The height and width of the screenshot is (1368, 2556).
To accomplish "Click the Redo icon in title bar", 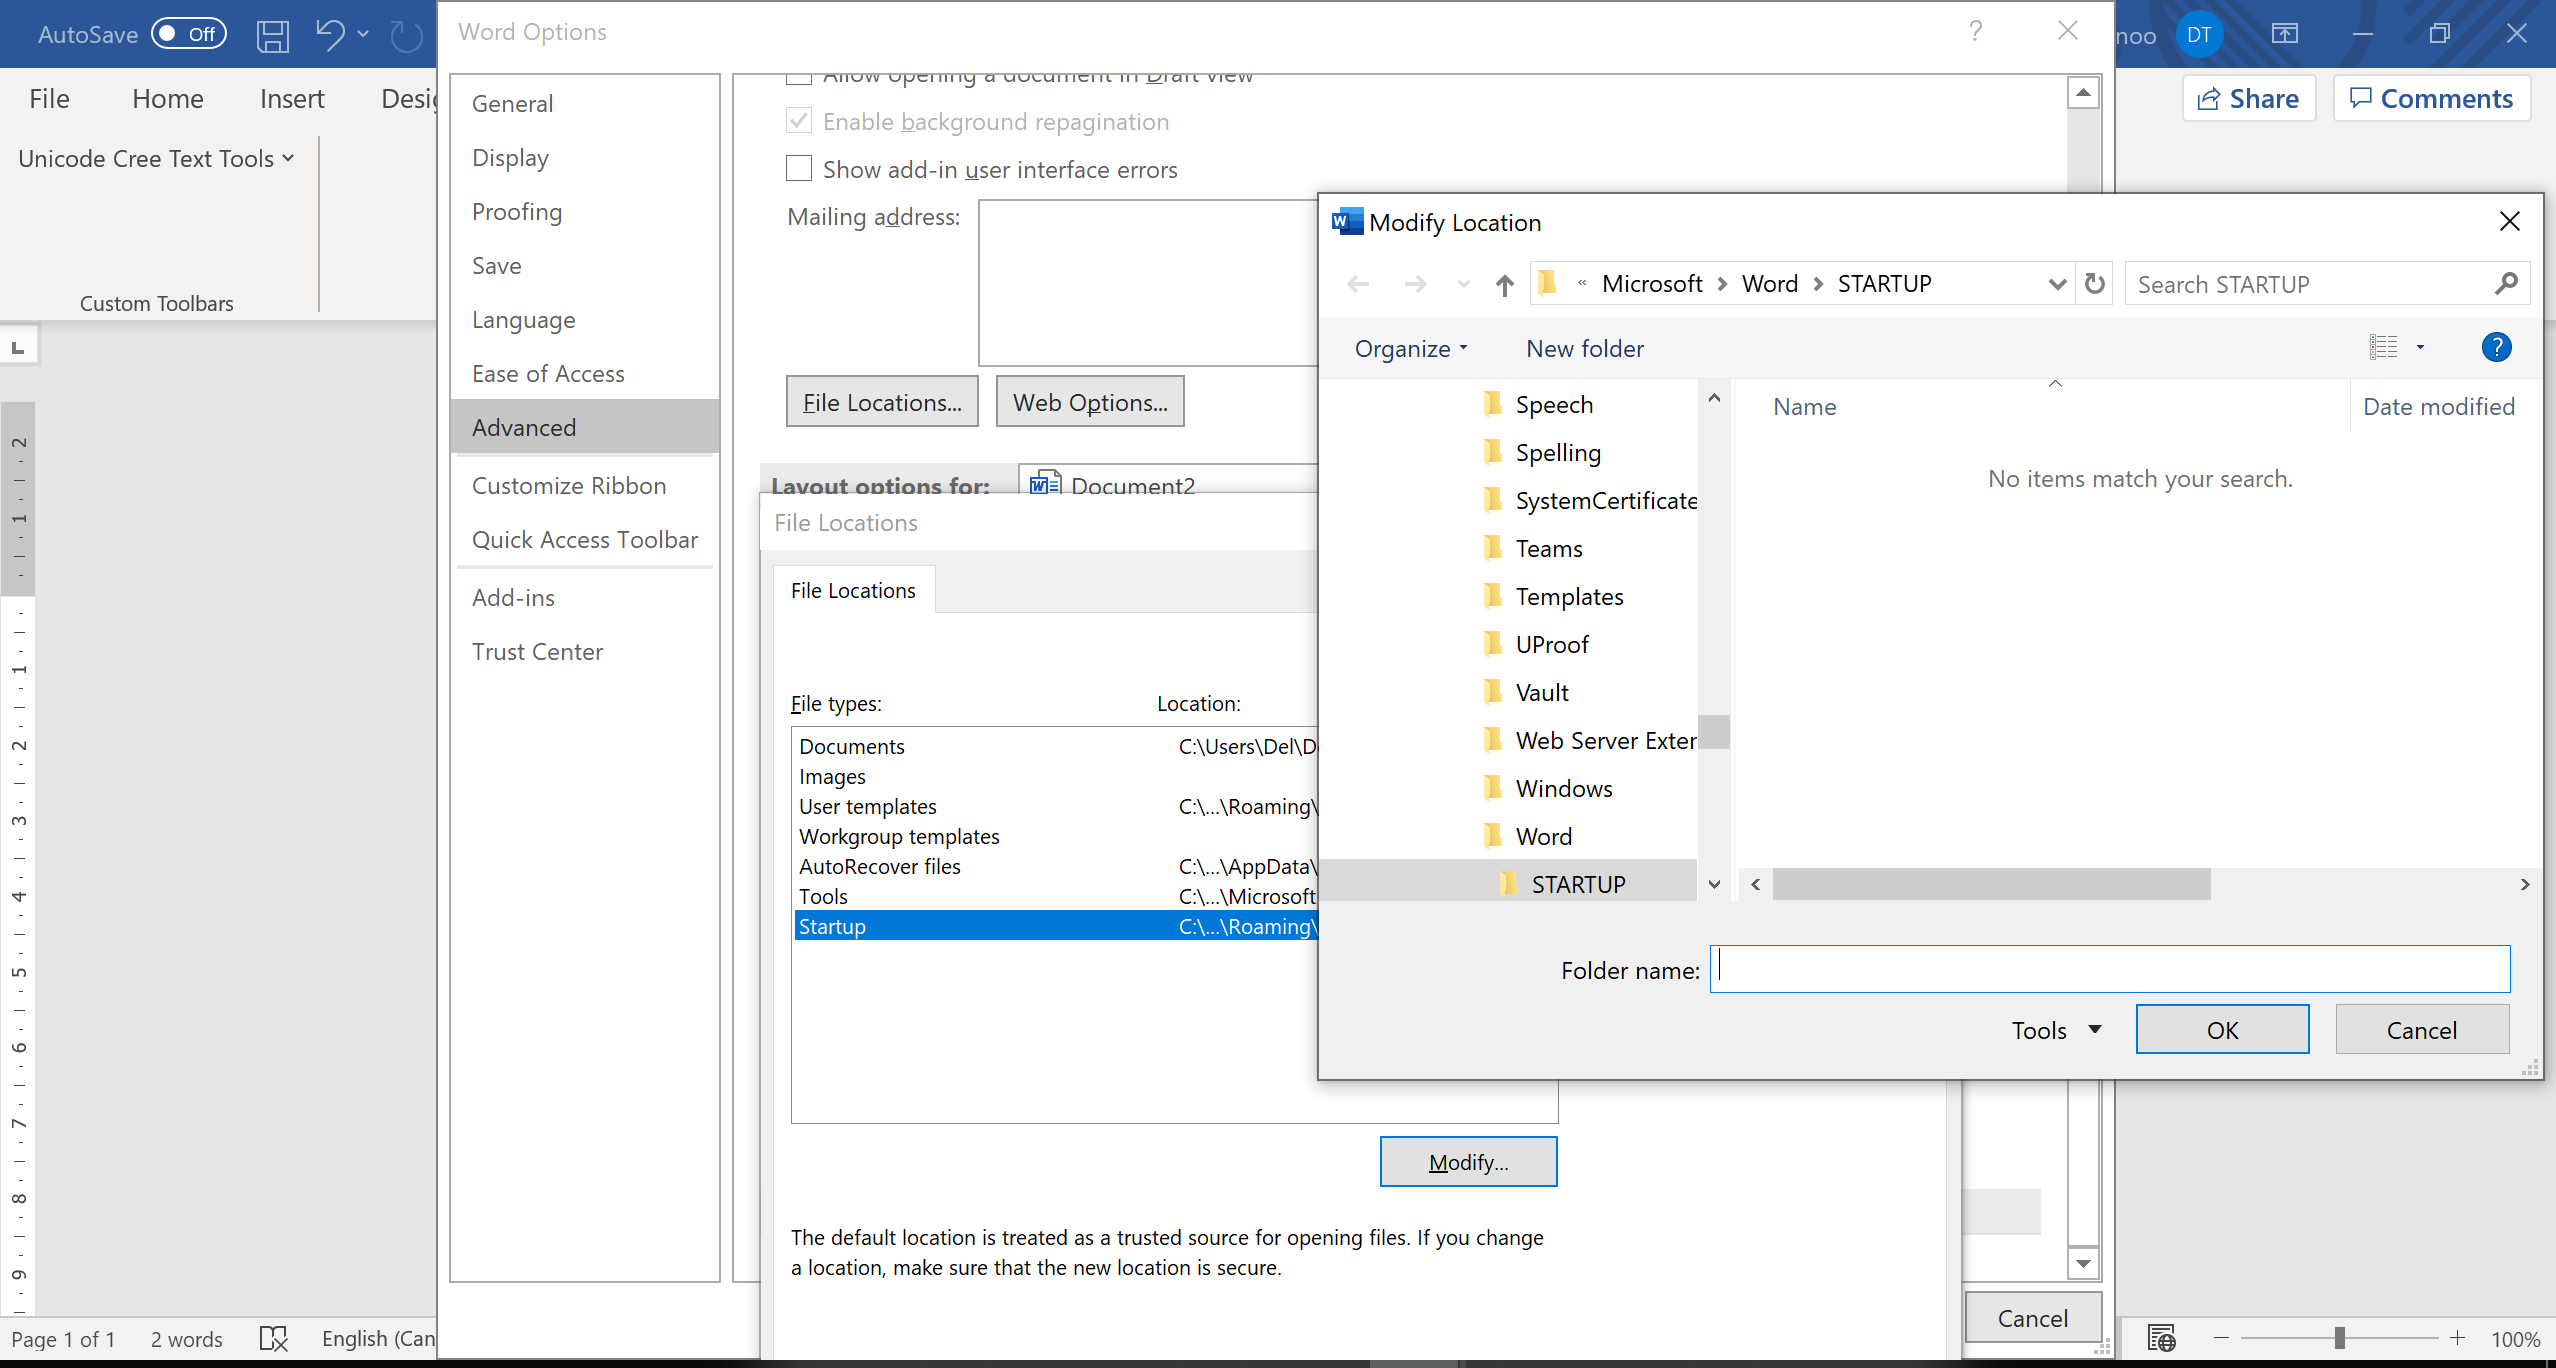I will 406,35.
